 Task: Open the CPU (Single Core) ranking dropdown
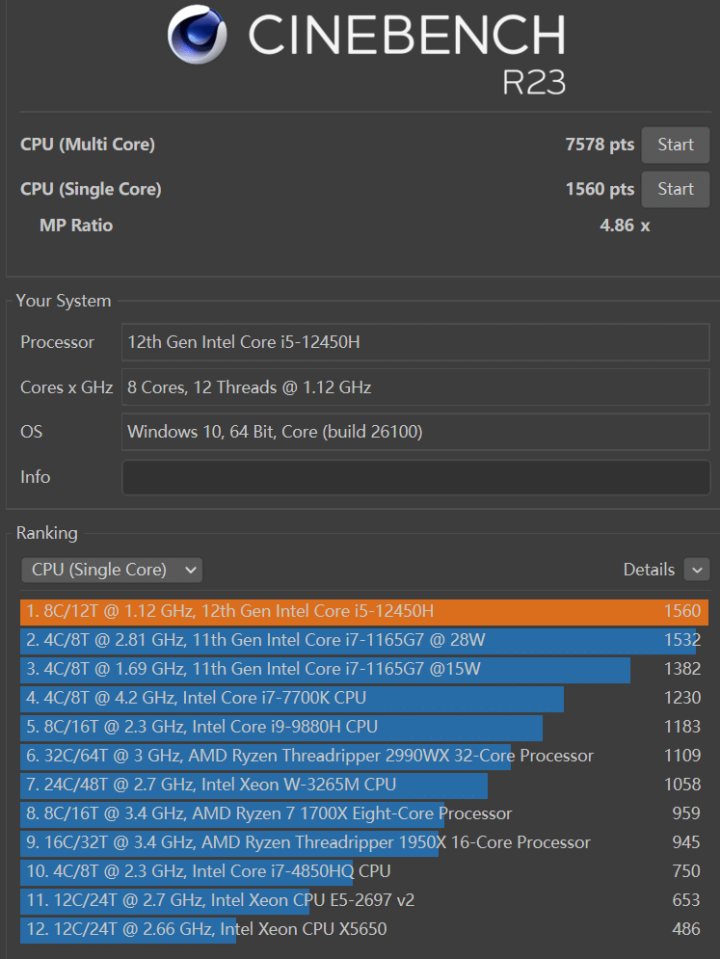[x=111, y=570]
